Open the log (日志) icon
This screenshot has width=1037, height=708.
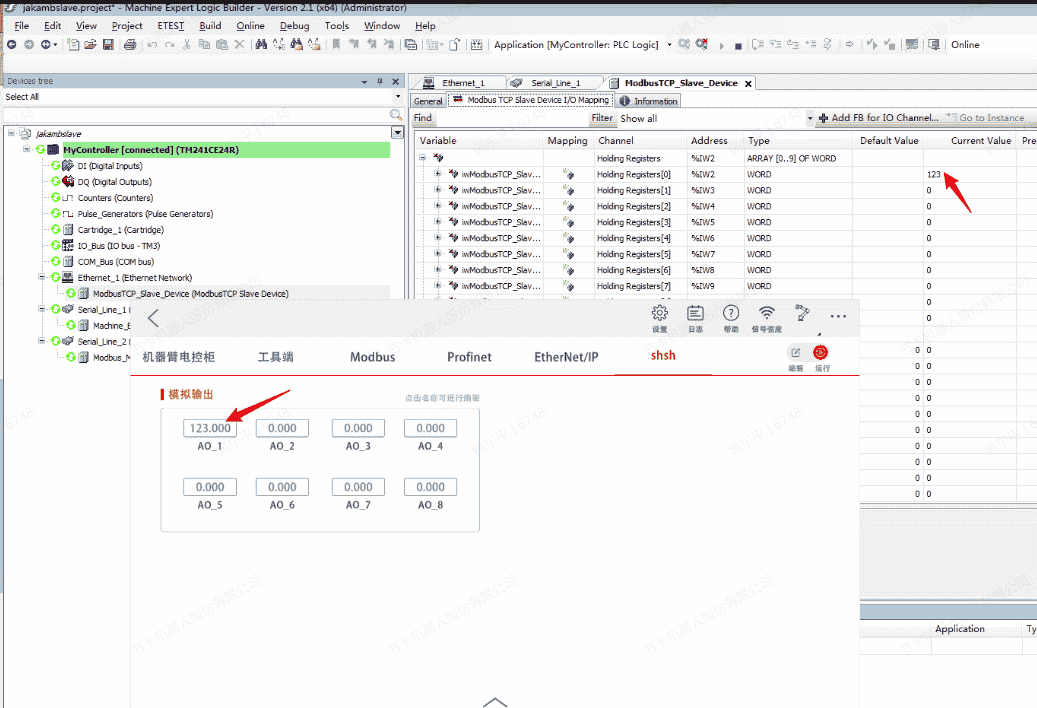point(695,314)
